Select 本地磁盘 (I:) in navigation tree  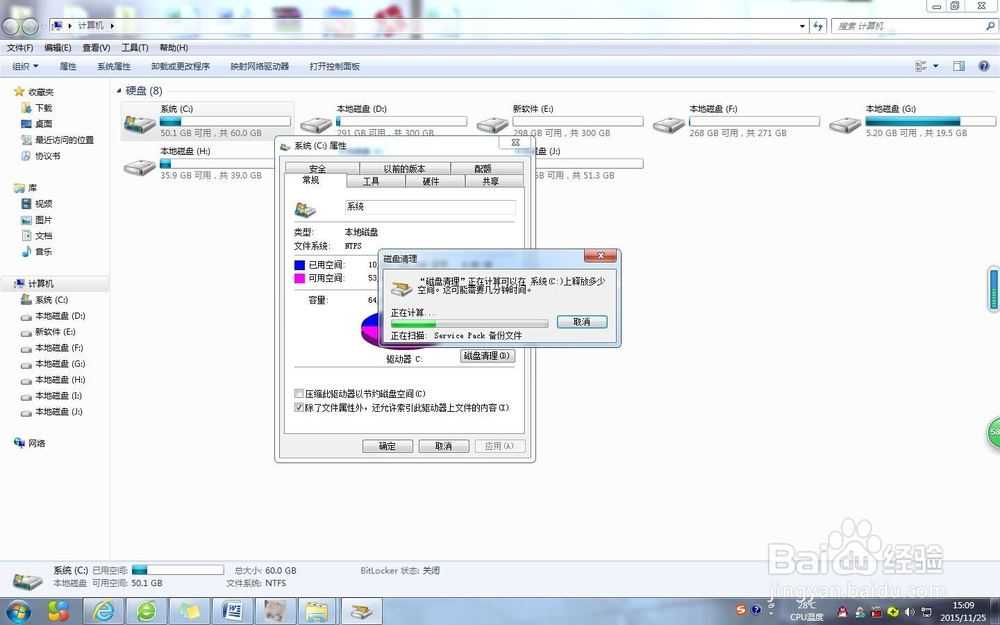[x=52, y=395]
